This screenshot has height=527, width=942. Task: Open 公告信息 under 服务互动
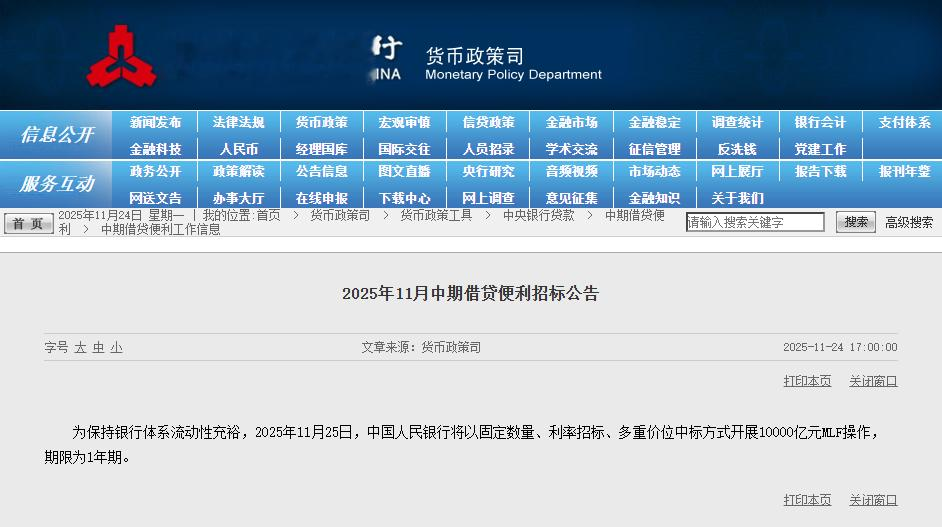(x=321, y=171)
